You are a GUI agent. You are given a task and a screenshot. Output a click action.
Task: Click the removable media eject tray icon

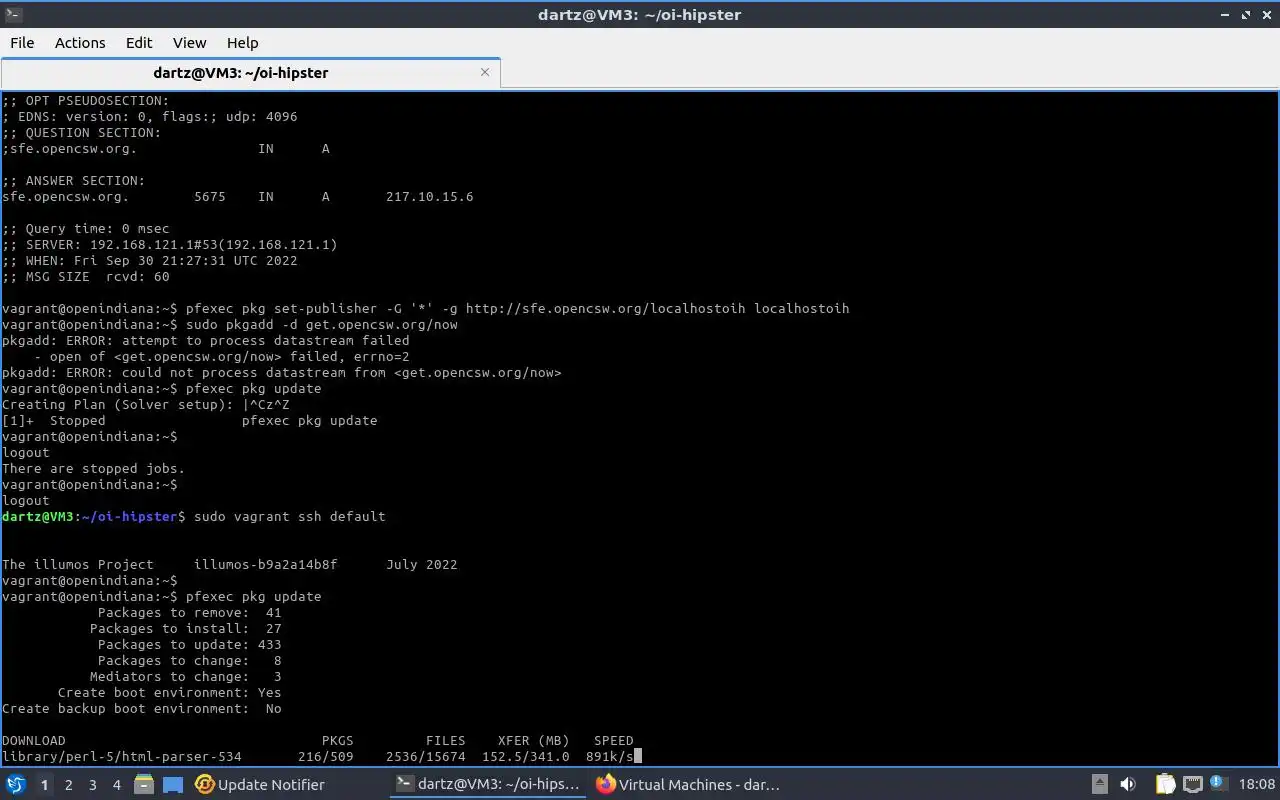tap(1099, 785)
